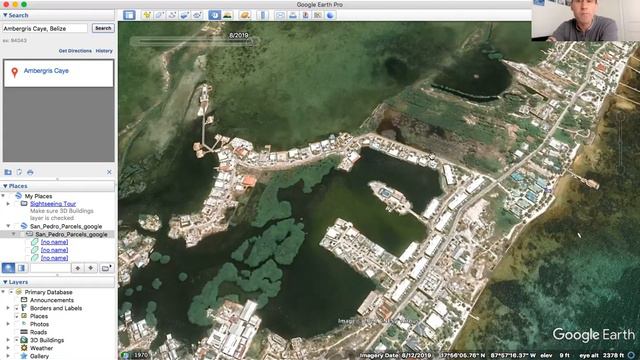Select the Add Polygon tool
The image size is (640, 360).
160,15
